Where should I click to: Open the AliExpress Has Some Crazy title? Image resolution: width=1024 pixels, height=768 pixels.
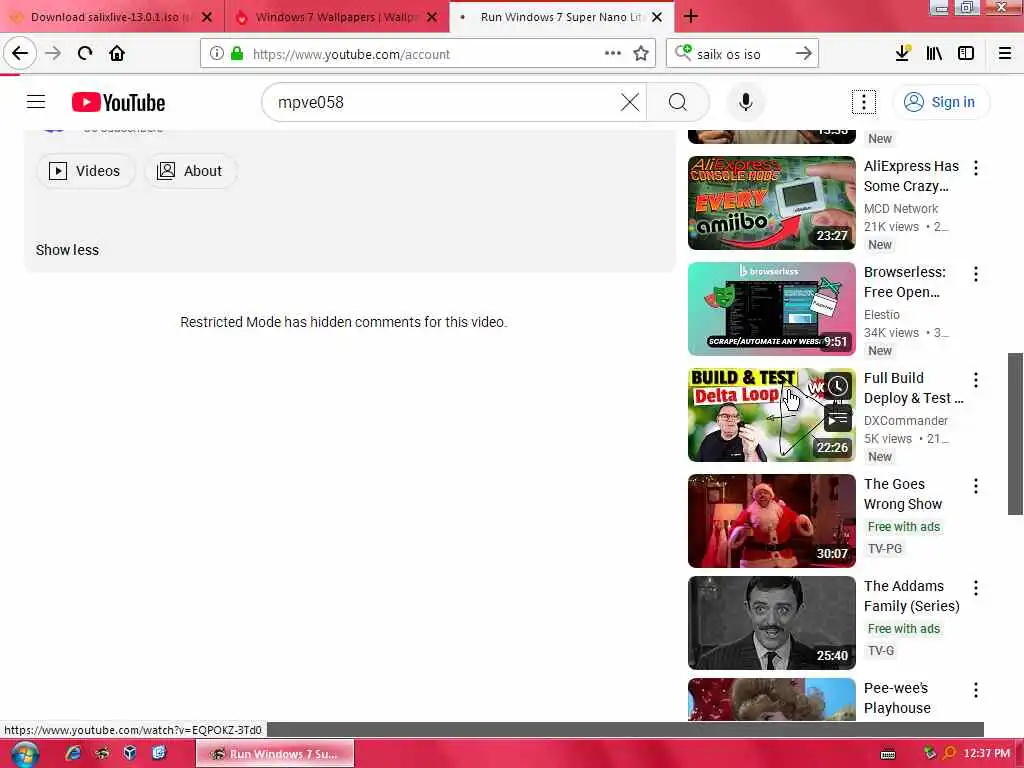911,176
